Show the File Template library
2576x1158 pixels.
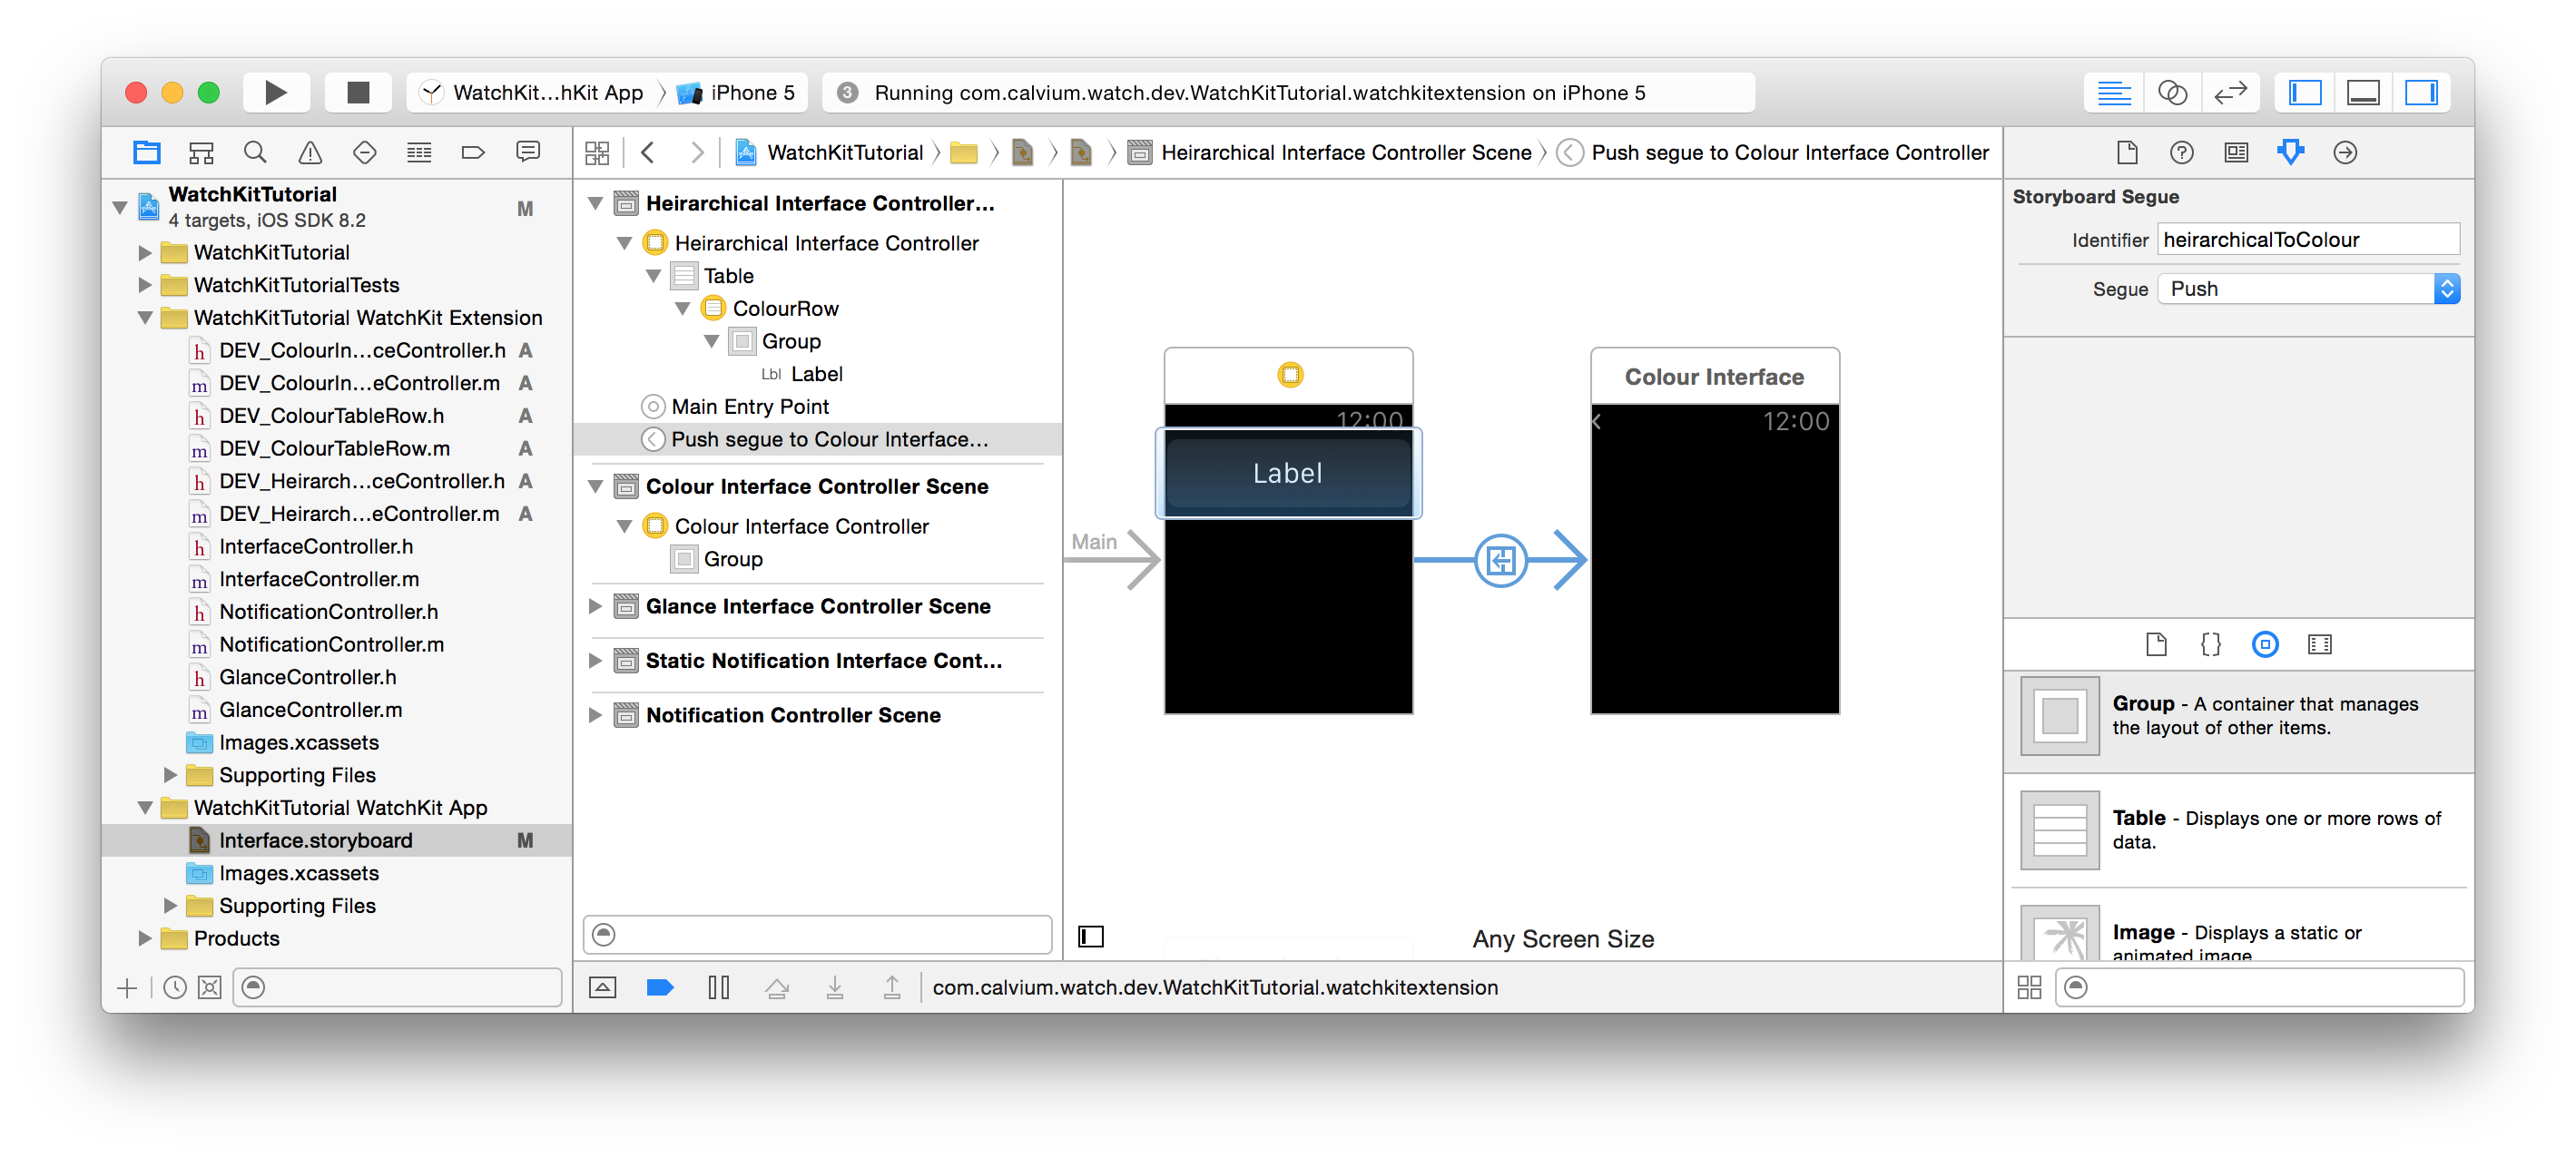tap(2156, 644)
